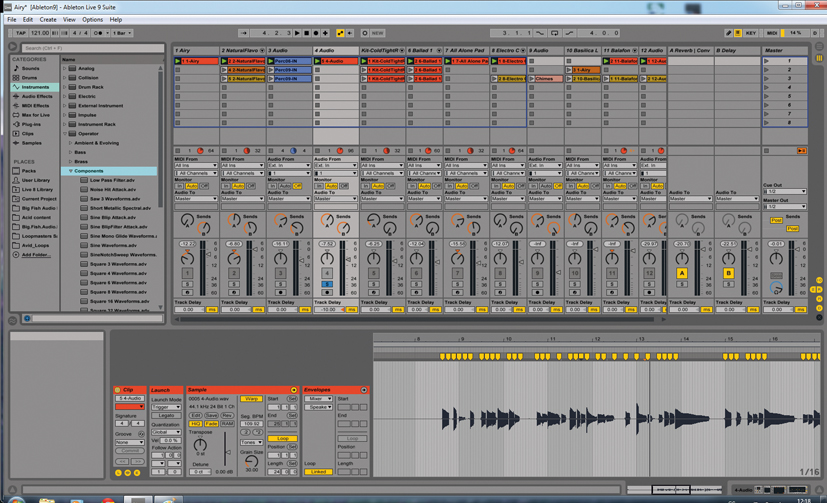The image size is (827, 503).
Task: Open warp mode Tones dropdown
Action: point(251,442)
